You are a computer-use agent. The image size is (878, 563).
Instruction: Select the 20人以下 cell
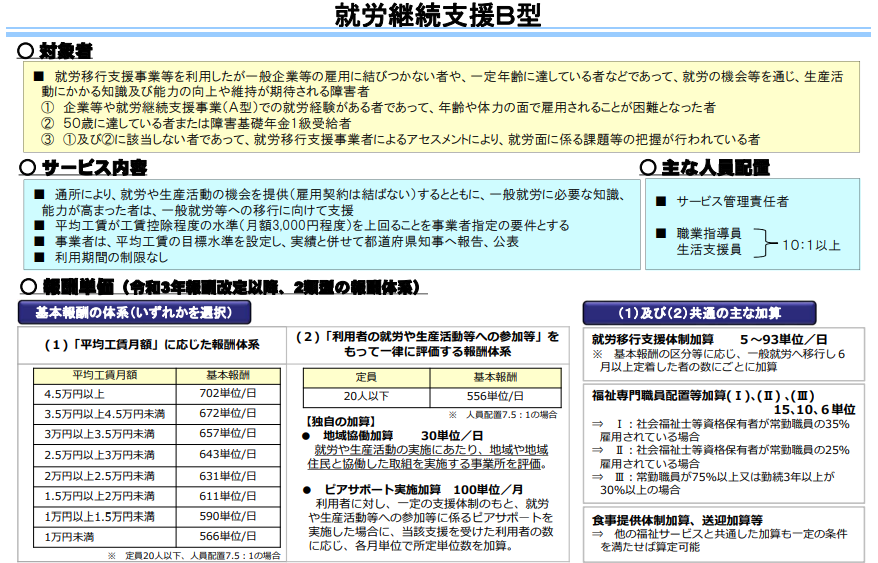click(366, 397)
